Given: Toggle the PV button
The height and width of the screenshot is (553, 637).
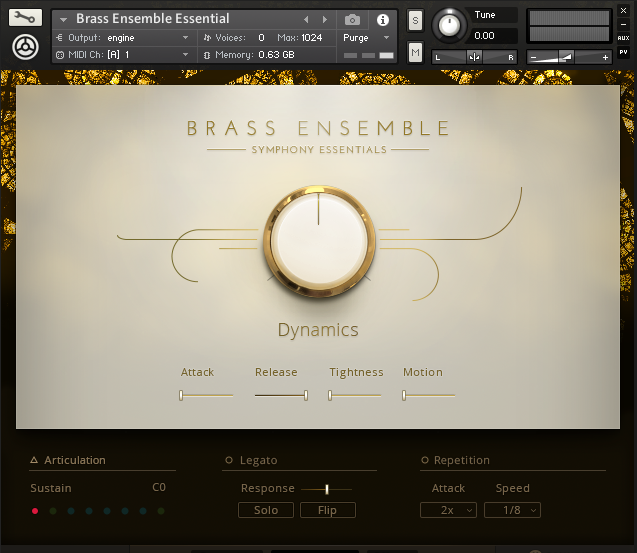Looking at the screenshot, I should (x=623, y=52).
